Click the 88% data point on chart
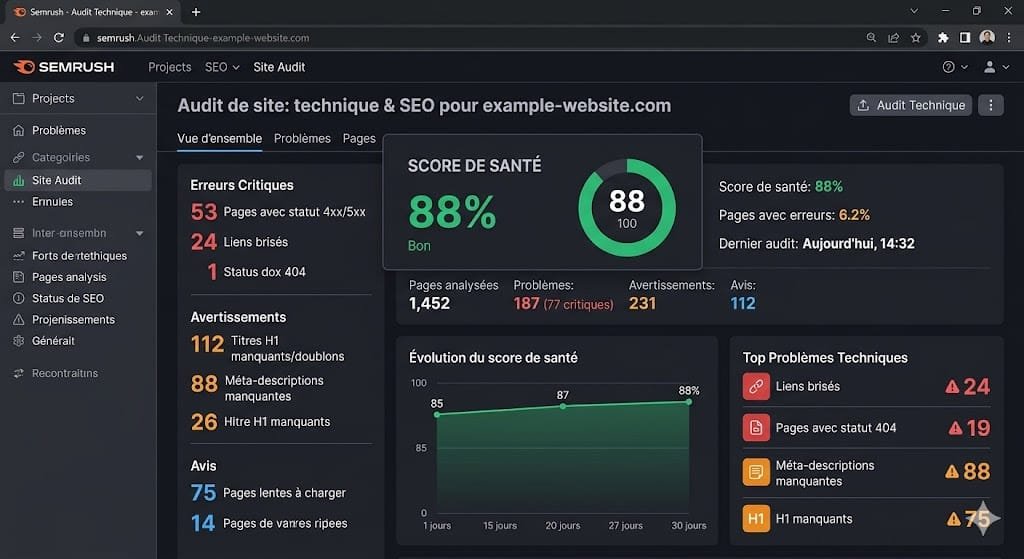 [689, 402]
